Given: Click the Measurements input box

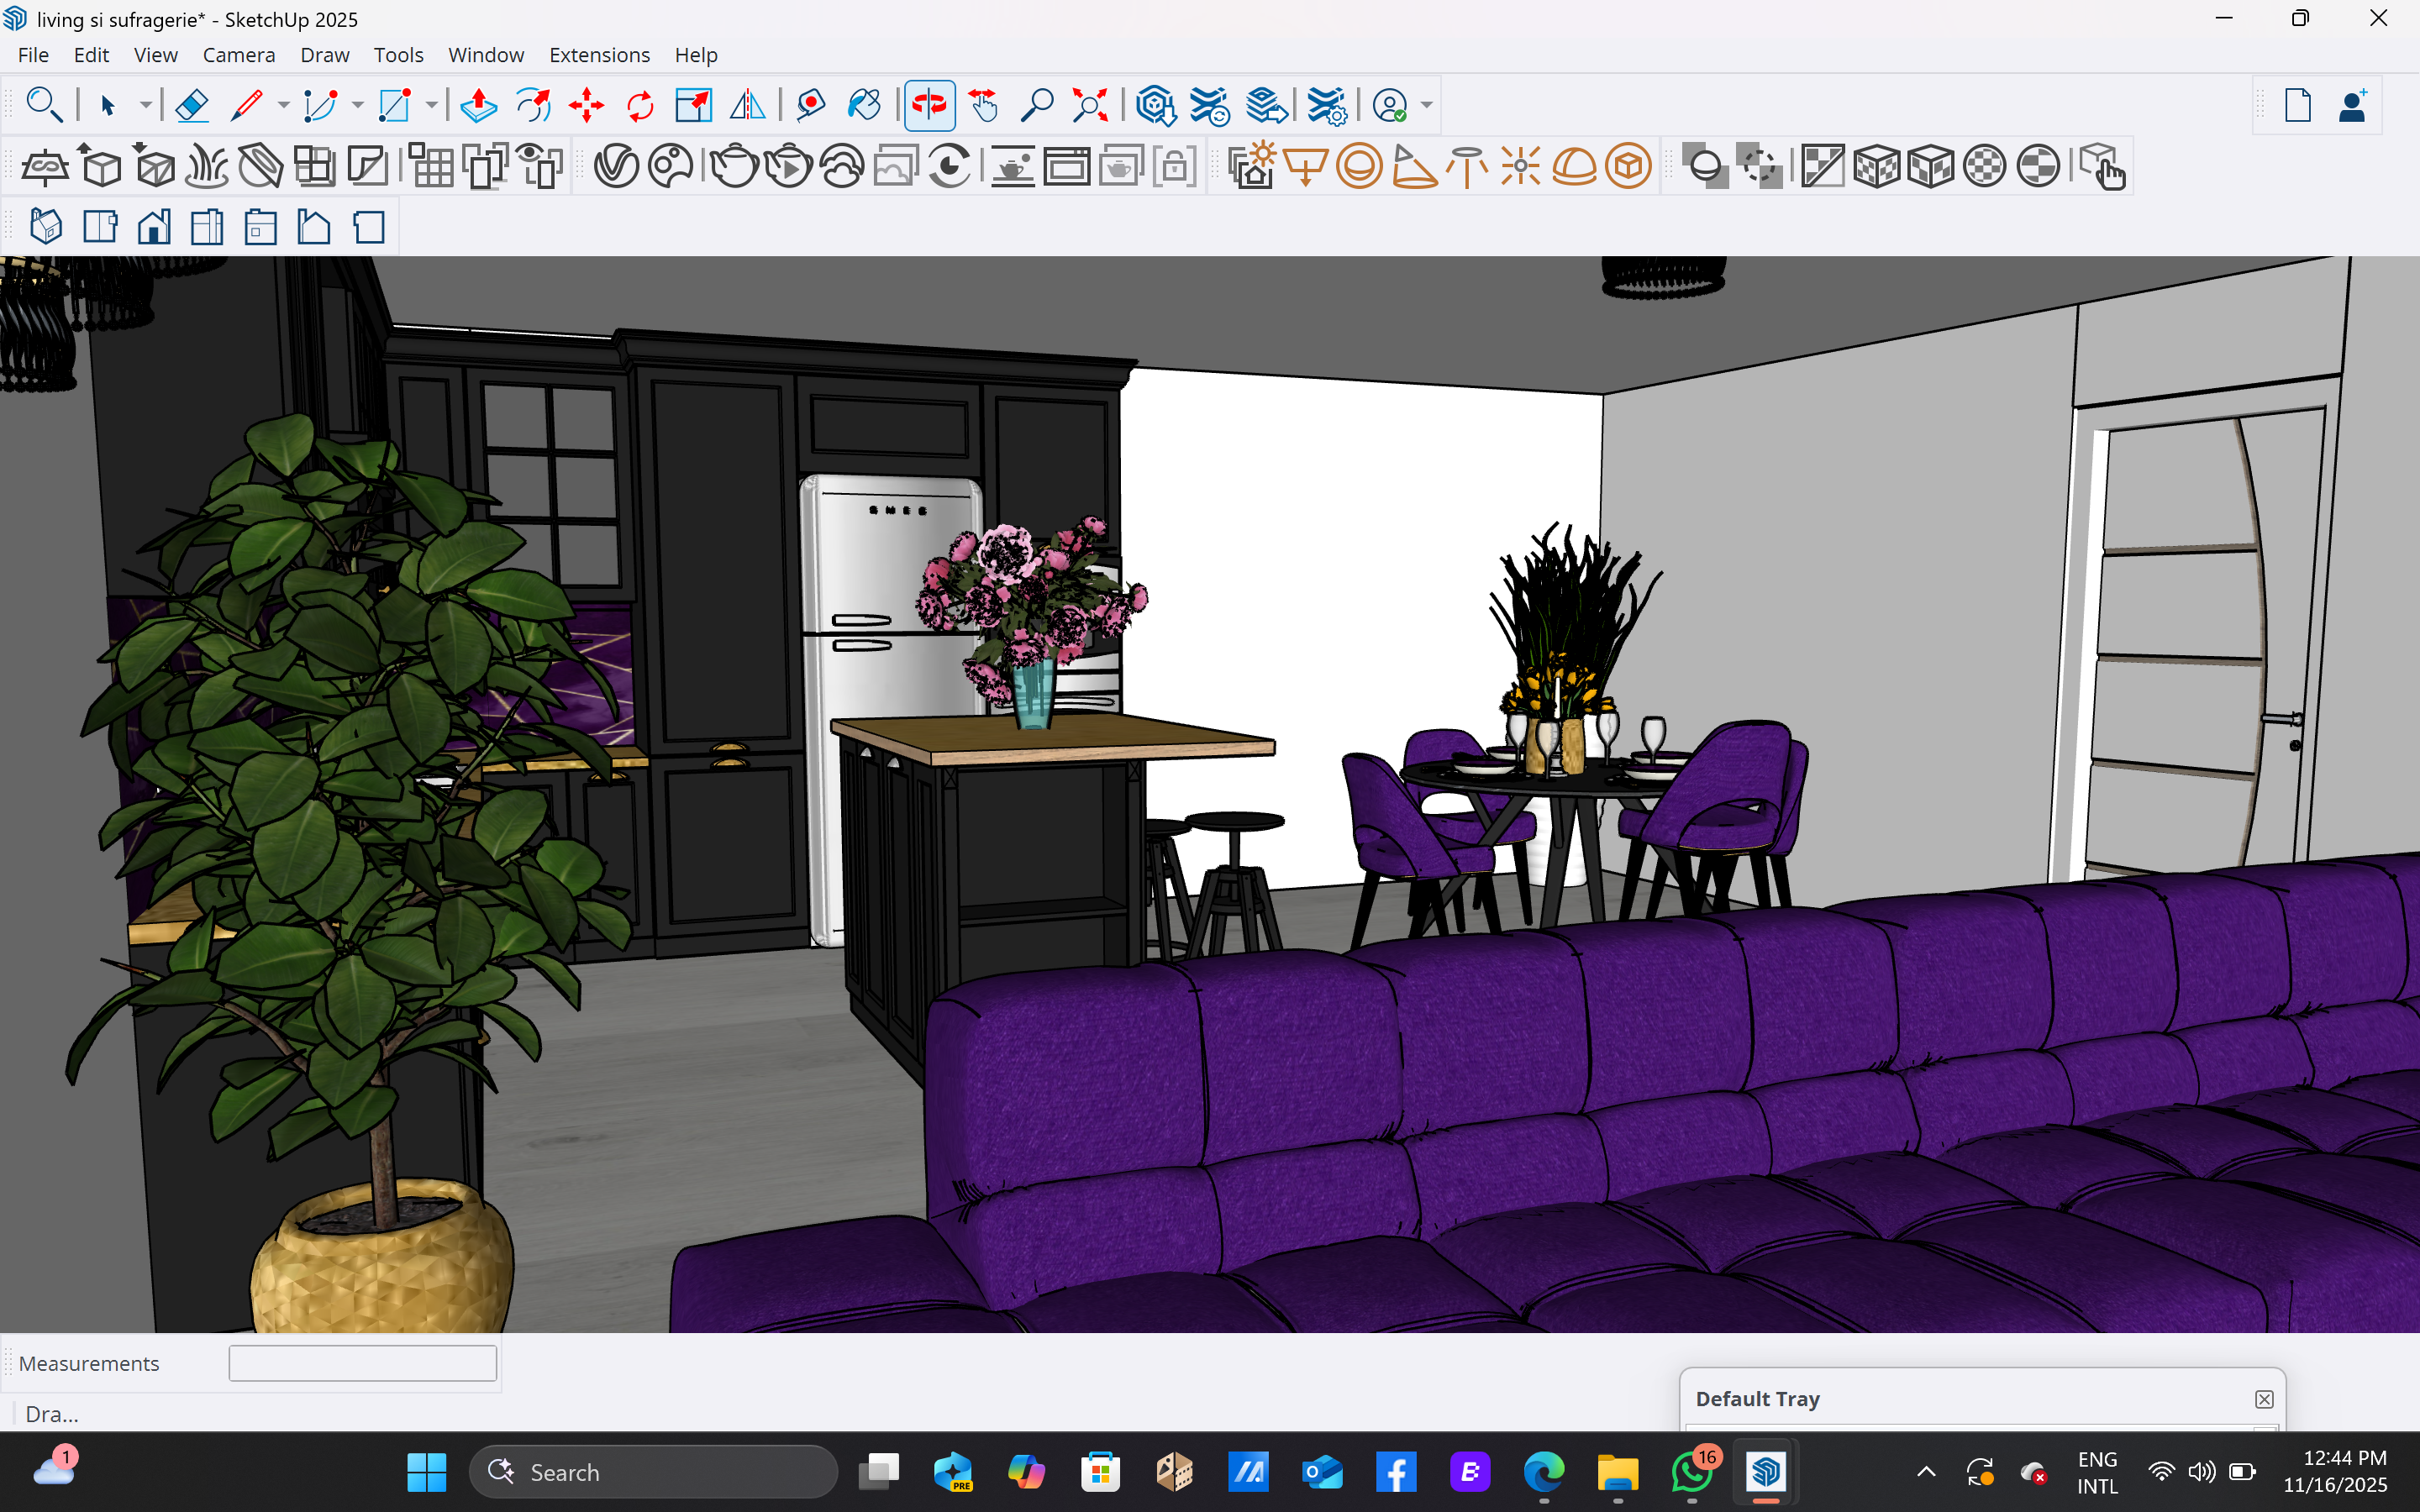Looking at the screenshot, I should [x=362, y=1363].
